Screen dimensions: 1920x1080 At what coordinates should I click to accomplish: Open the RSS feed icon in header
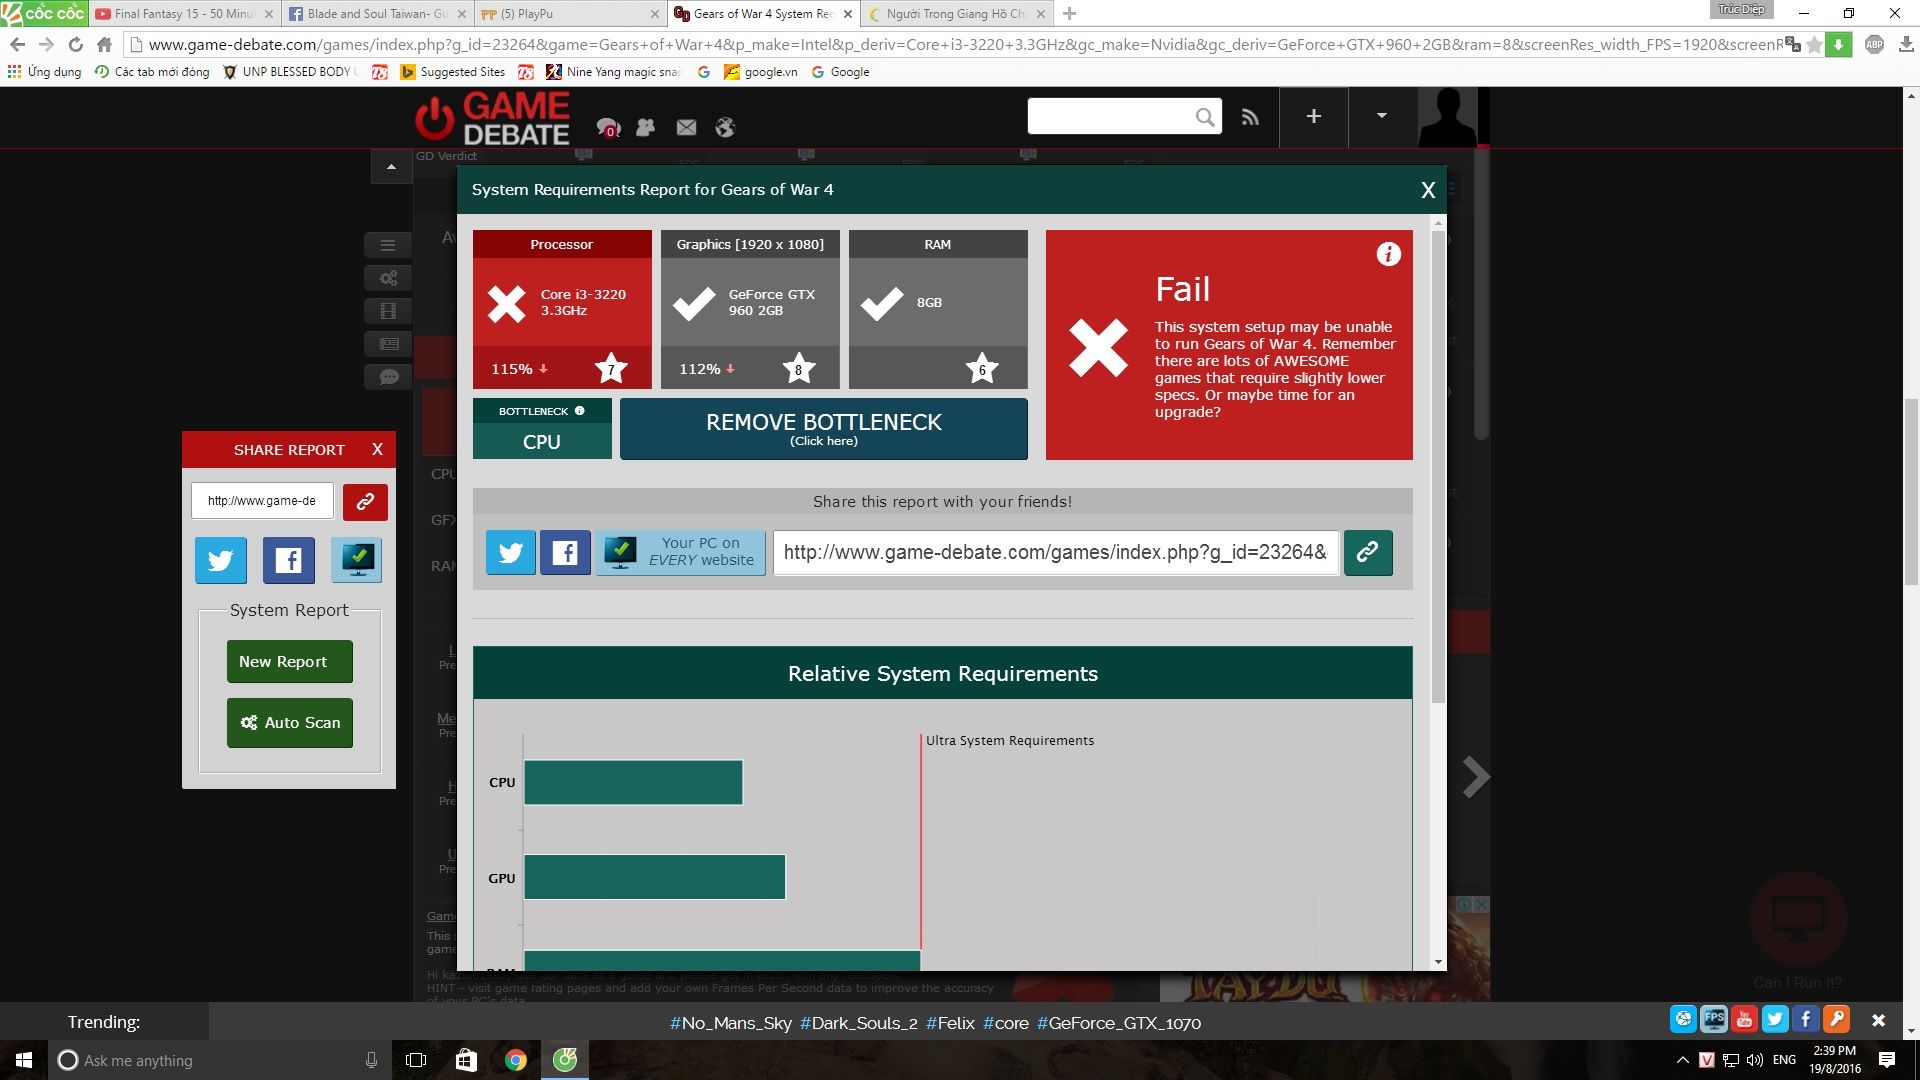(1250, 117)
